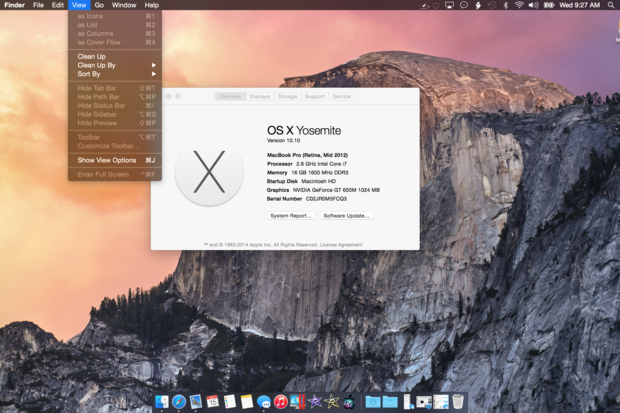Click the speech bubble menu bar icon
The width and height of the screenshot is (620, 413).
tap(464, 5)
